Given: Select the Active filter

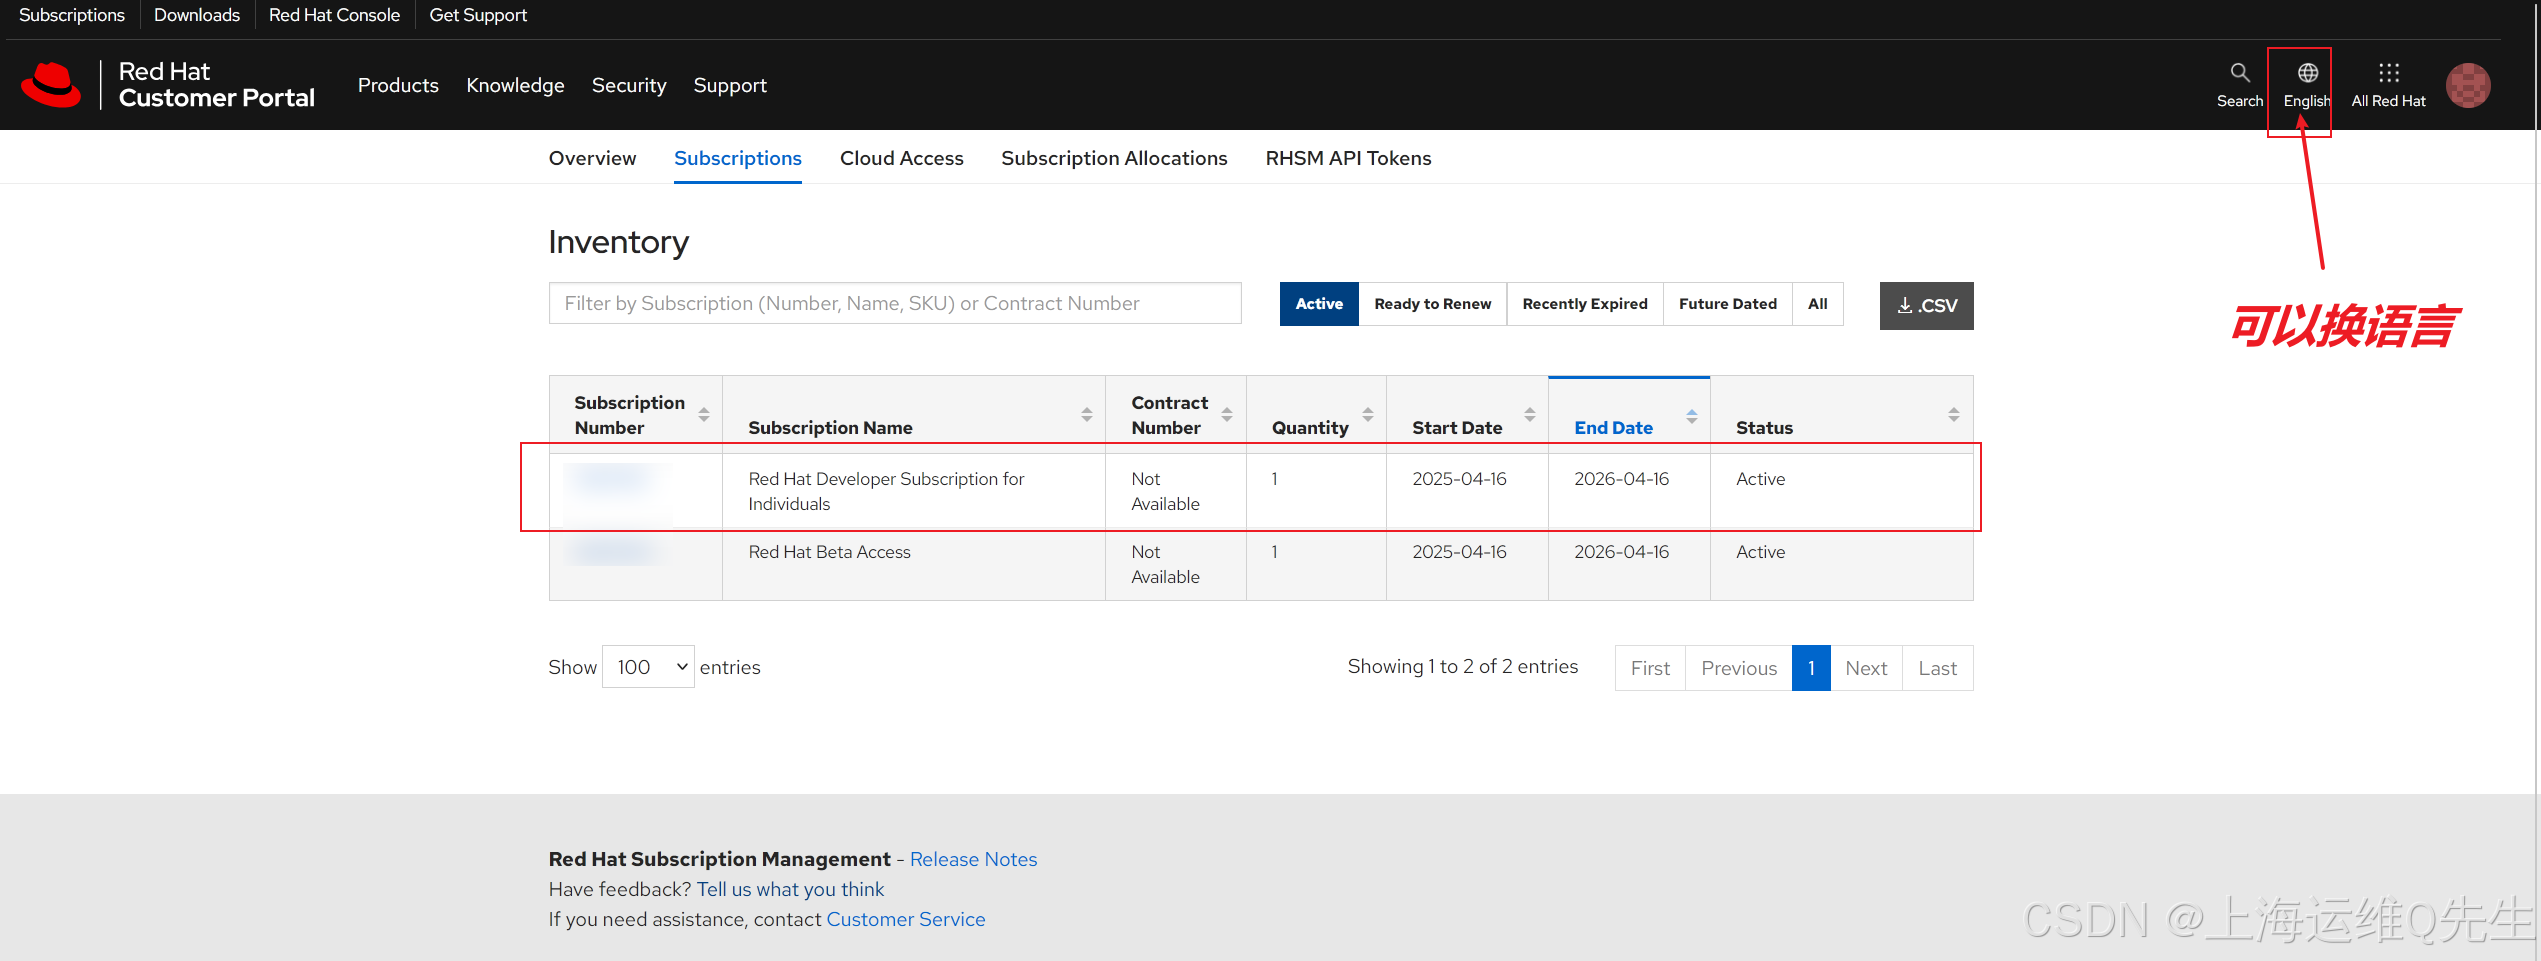Looking at the screenshot, I should coord(1319,304).
